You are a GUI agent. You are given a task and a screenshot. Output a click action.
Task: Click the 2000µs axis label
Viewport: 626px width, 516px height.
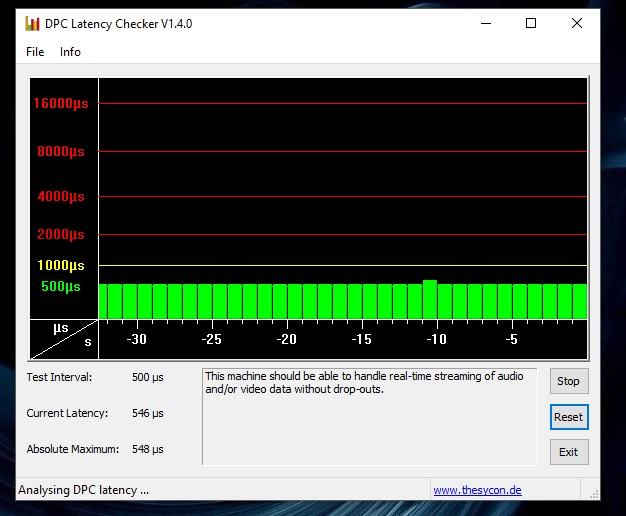pos(61,234)
